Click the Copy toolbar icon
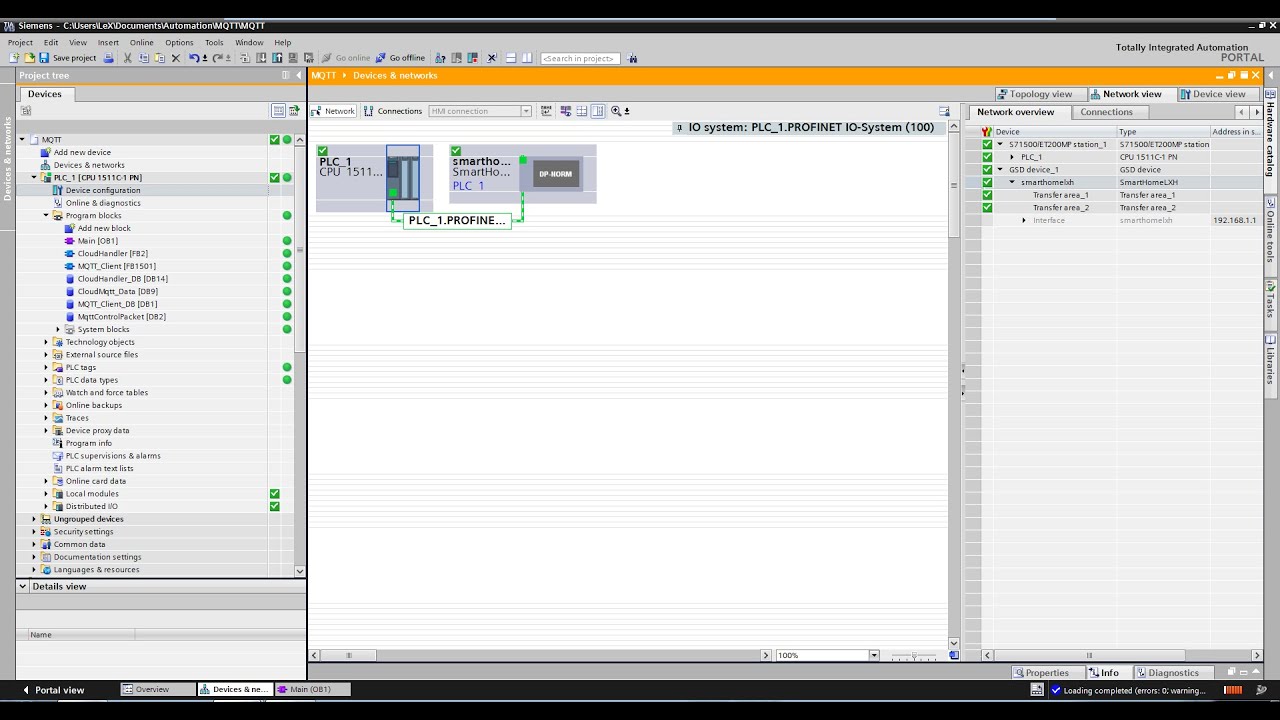Screen dimensions: 1280x720 (143, 58)
